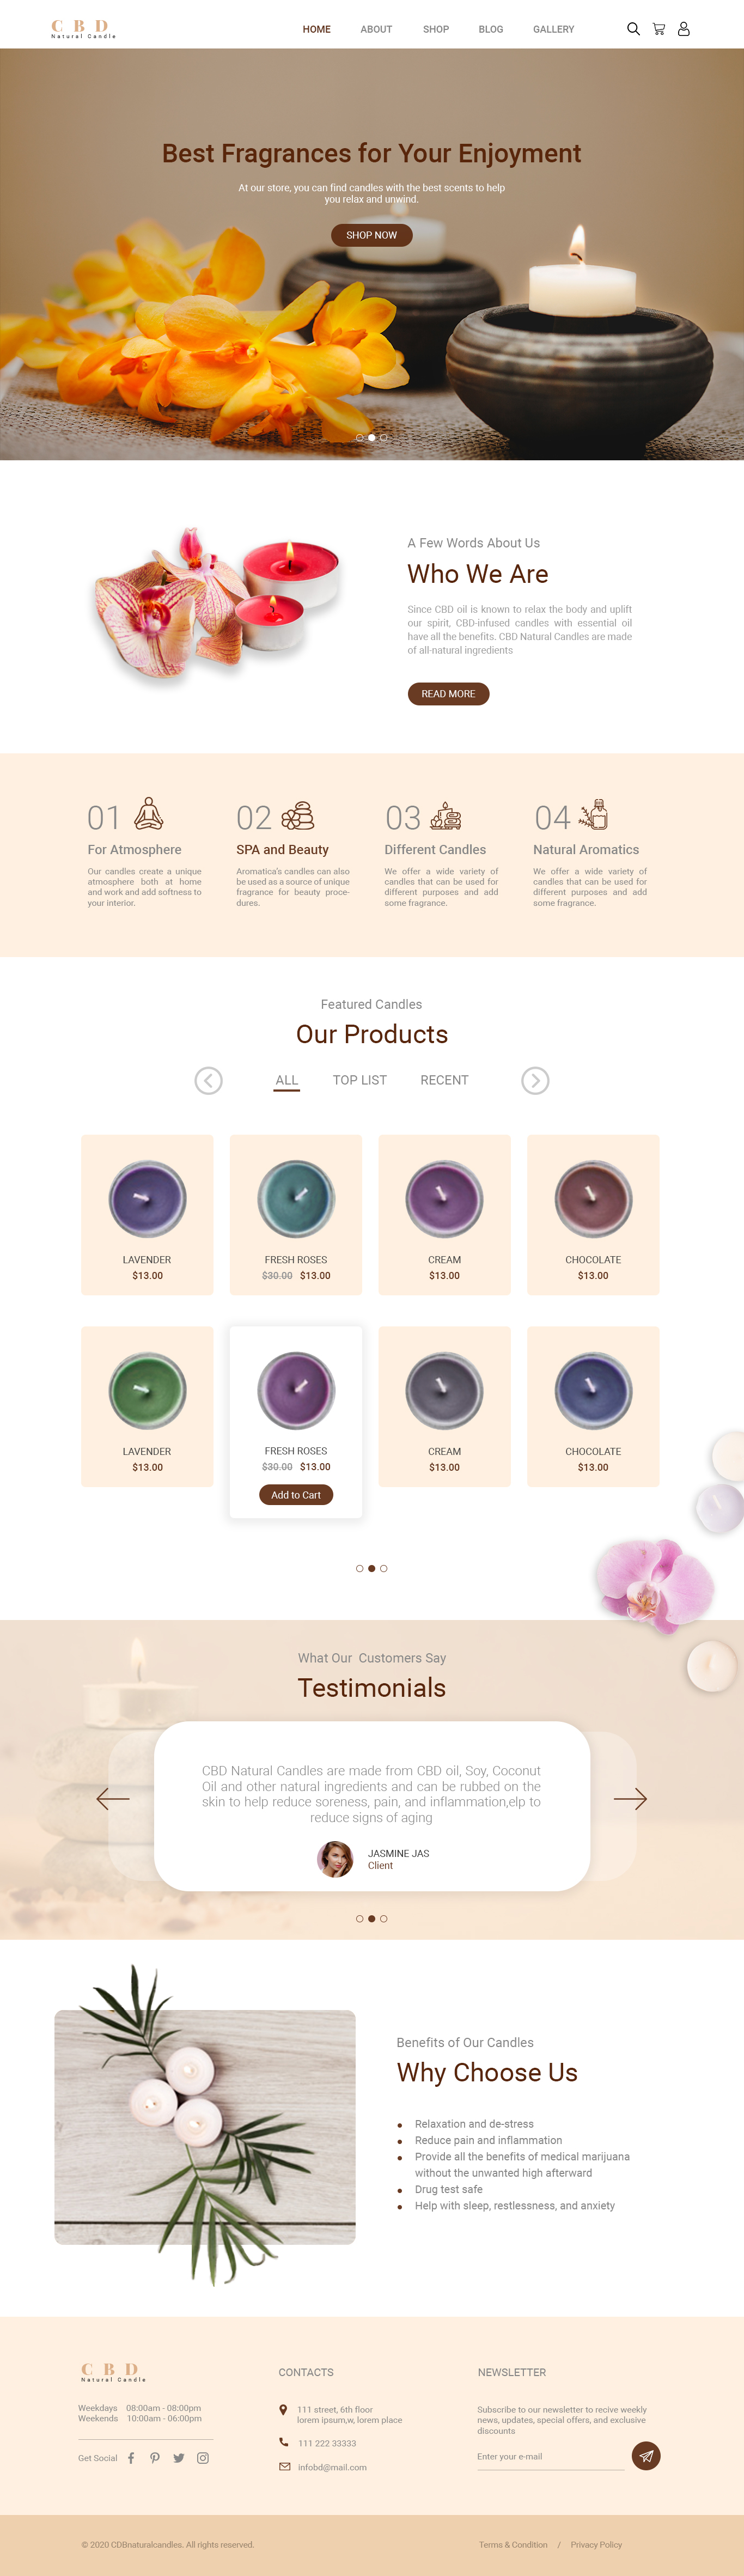Select the first hero slider dot
Screen dimensions: 744x2576
(x=360, y=438)
